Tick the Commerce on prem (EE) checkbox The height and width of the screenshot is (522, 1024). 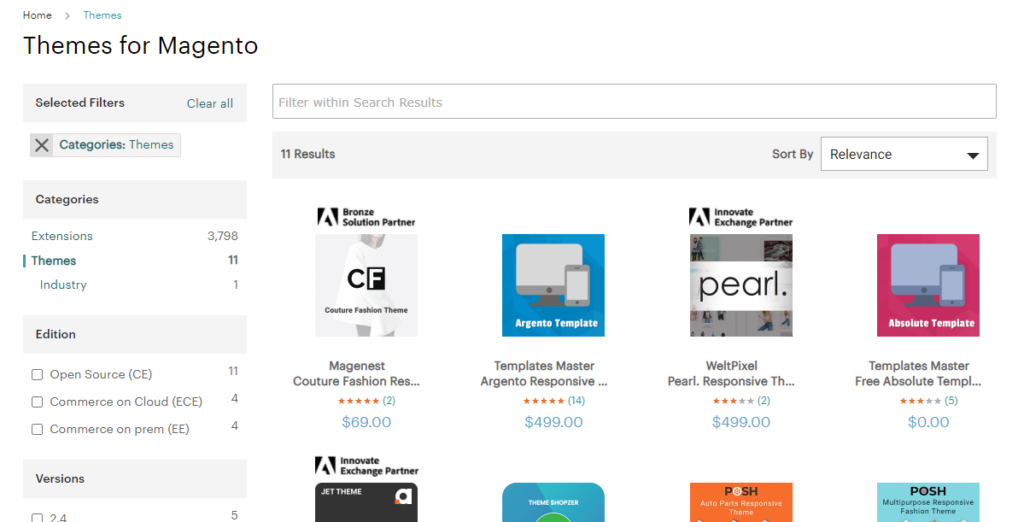point(37,429)
